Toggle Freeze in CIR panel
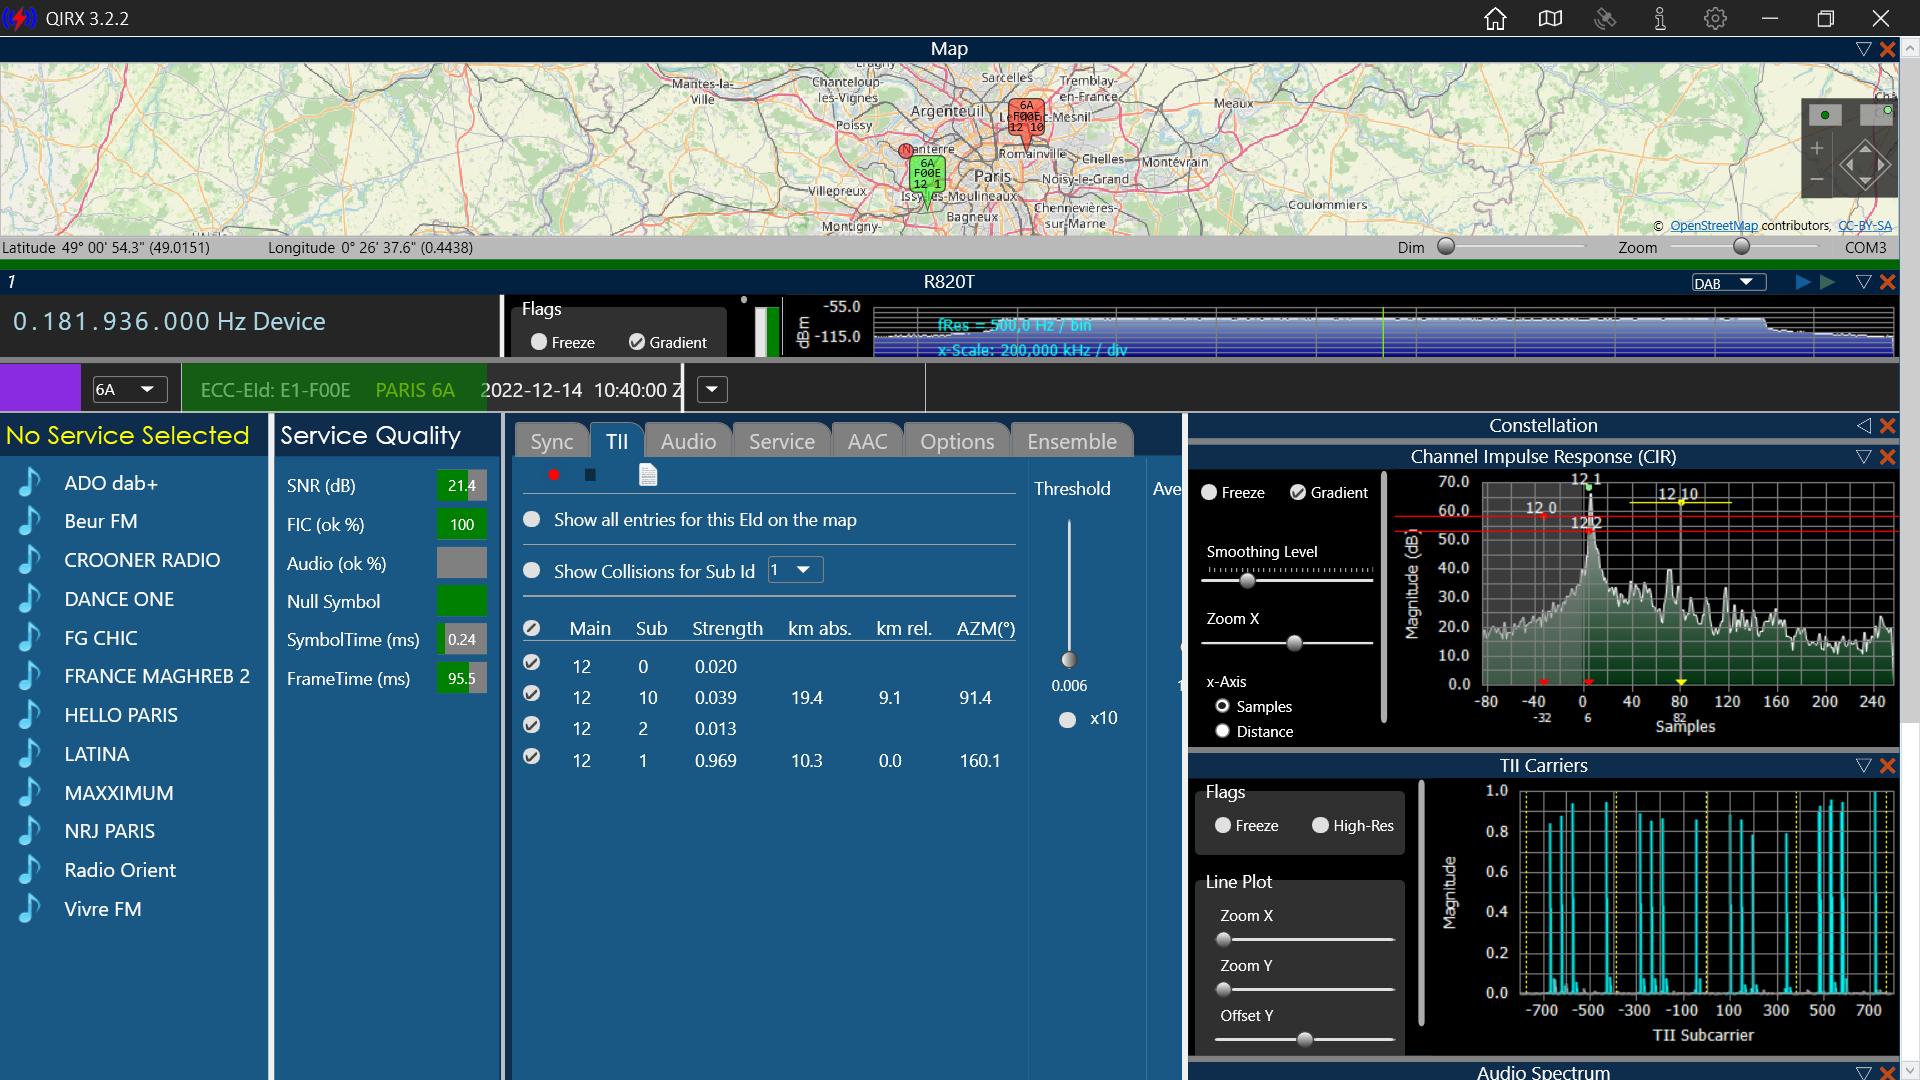Viewport: 1920px width, 1080px height. pyautogui.click(x=1209, y=493)
